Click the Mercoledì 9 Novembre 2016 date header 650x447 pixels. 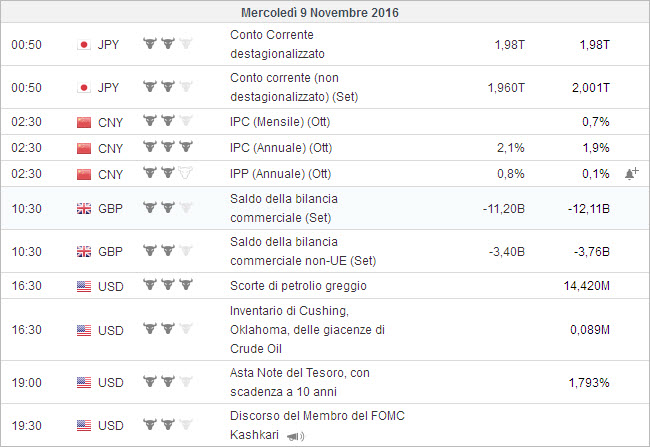click(325, 13)
